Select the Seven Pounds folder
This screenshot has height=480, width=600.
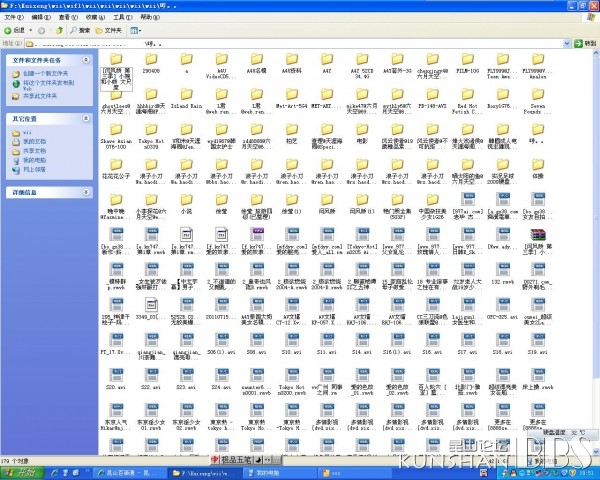click(538, 101)
